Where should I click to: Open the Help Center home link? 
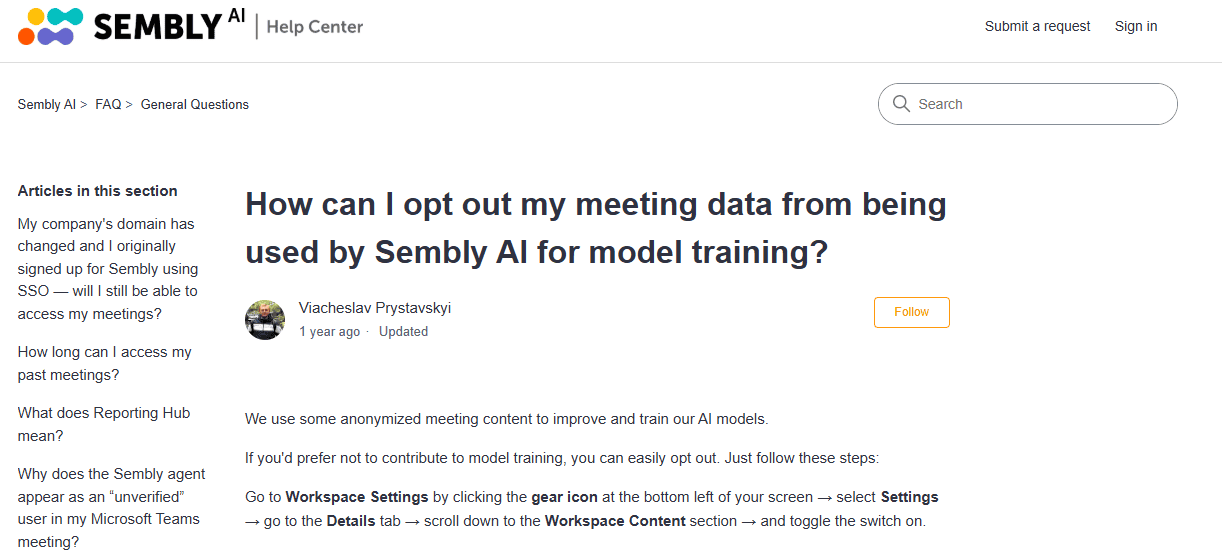[315, 27]
